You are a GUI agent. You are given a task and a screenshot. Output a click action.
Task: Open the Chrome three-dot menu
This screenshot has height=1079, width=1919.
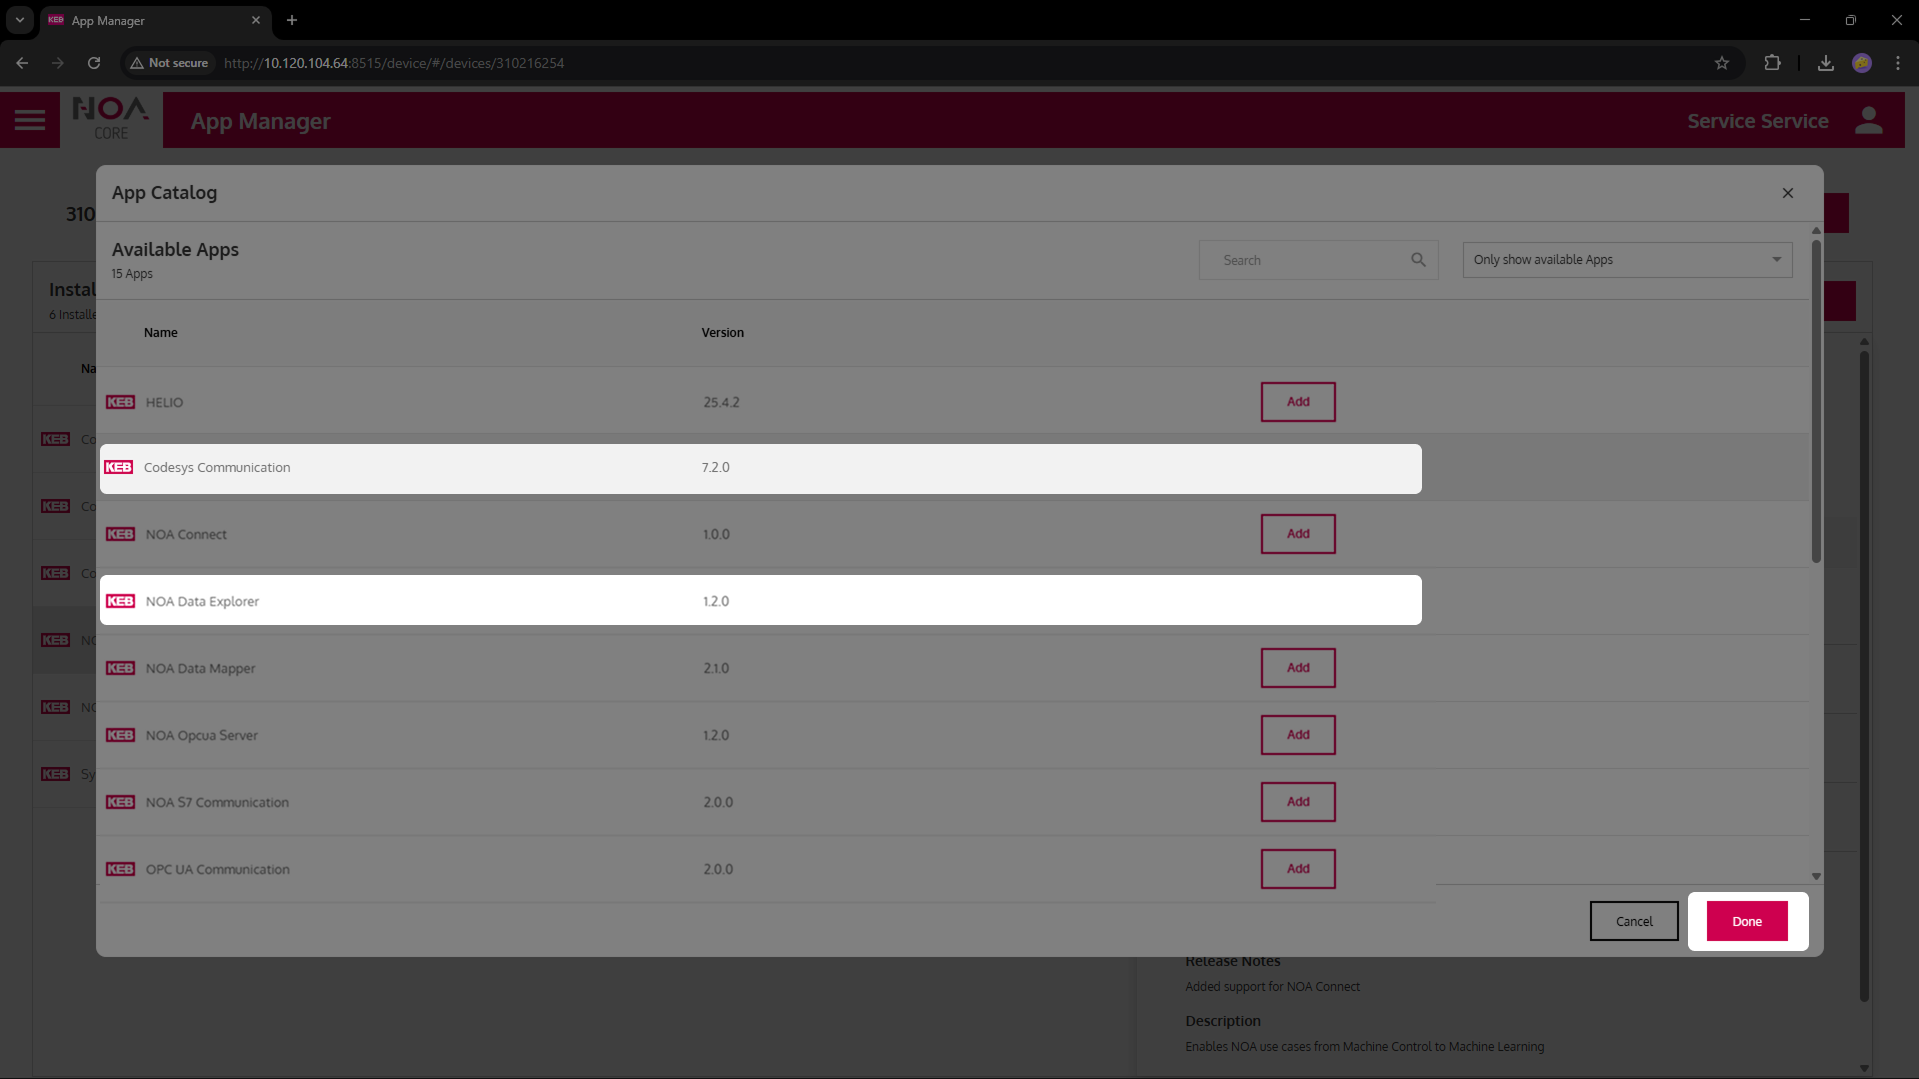(1897, 63)
